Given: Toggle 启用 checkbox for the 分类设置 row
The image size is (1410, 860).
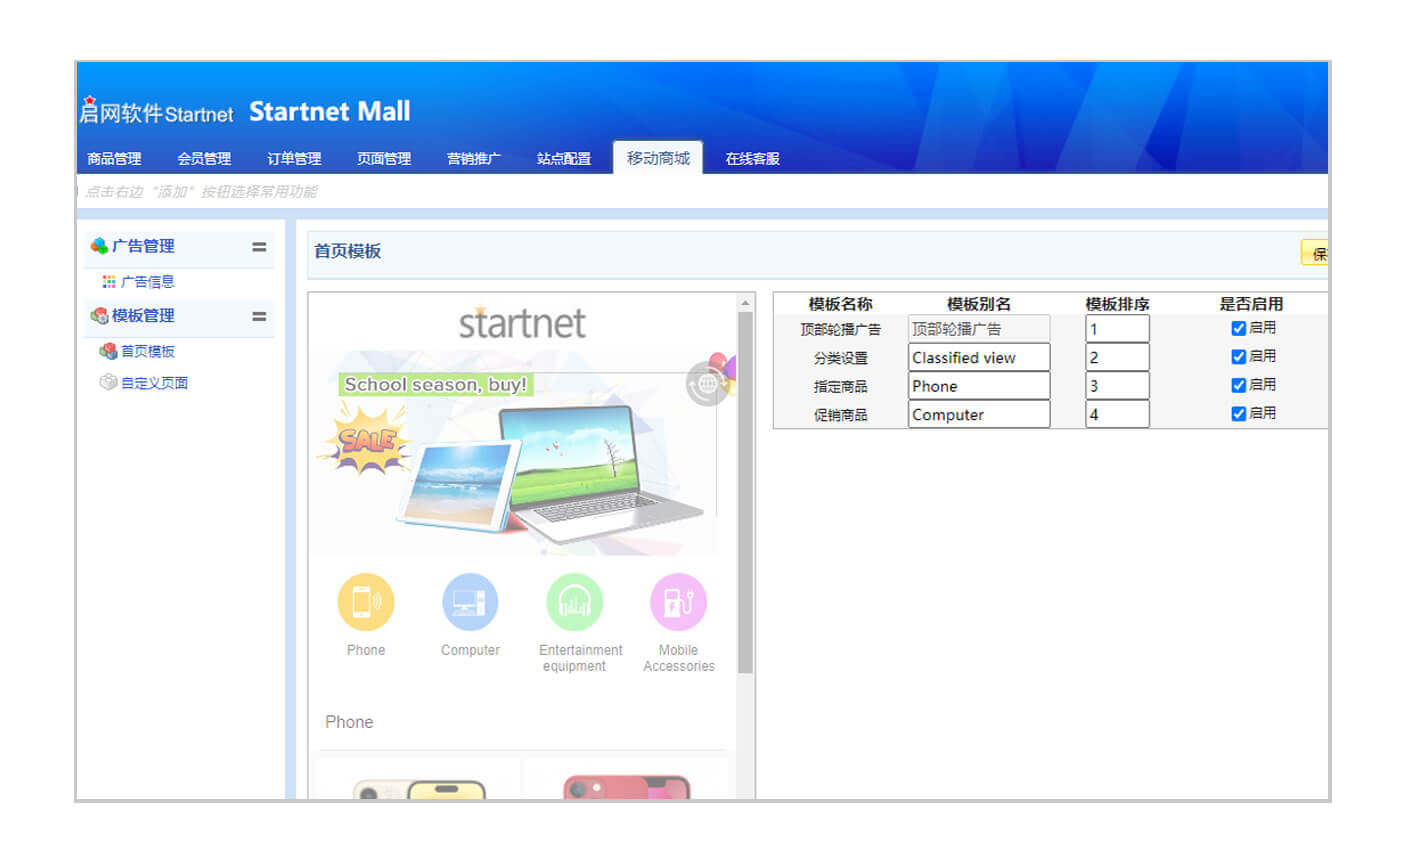Looking at the screenshot, I should (1238, 357).
